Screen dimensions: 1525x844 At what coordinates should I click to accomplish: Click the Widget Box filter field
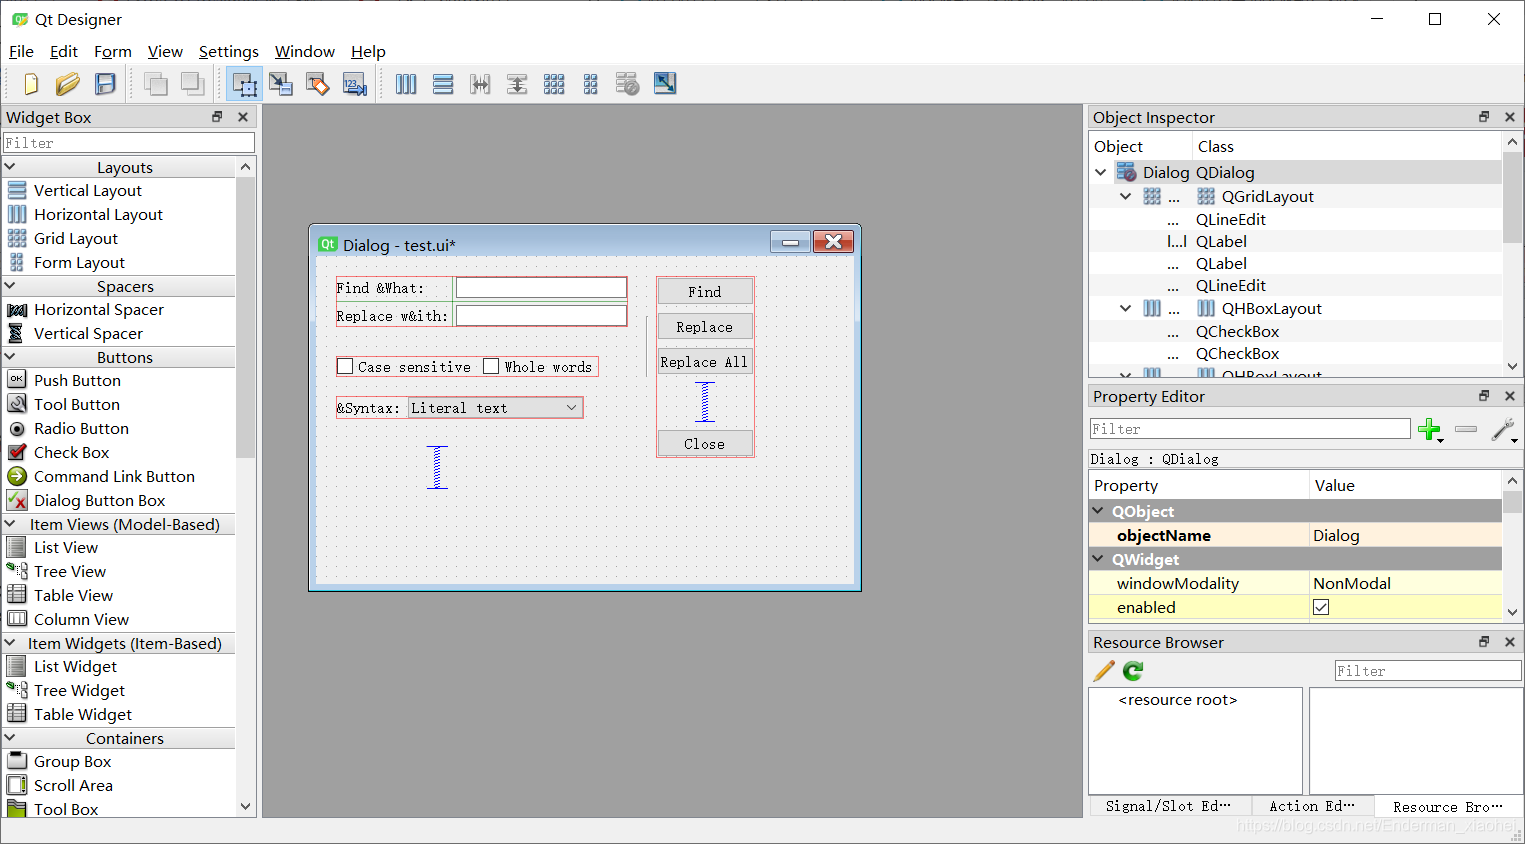pyautogui.click(x=129, y=143)
